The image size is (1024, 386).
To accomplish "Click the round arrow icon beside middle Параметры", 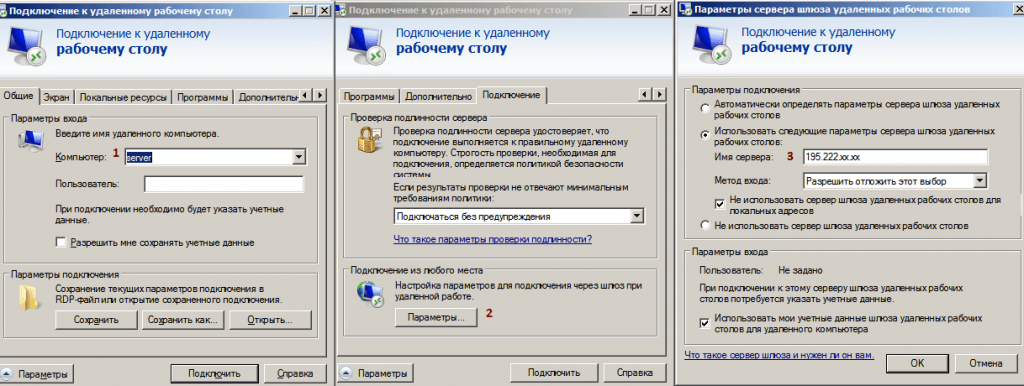I will (346, 374).
